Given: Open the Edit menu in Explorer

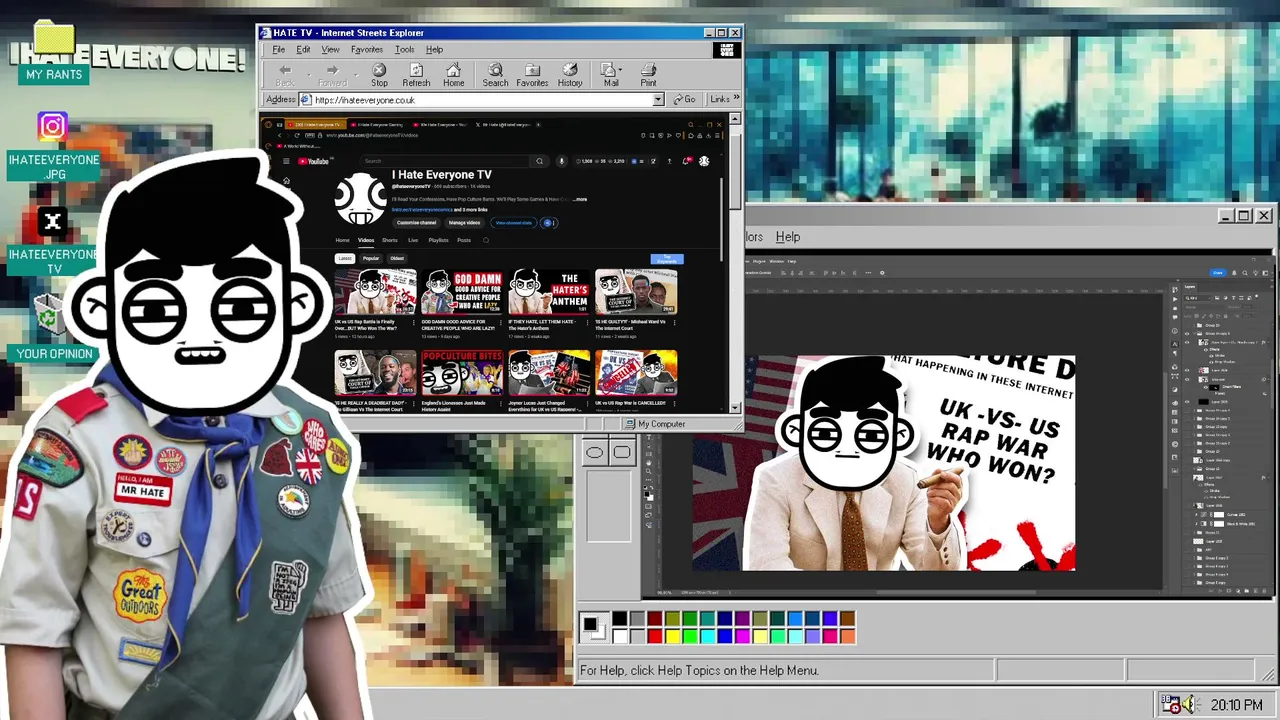Looking at the screenshot, I should click(303, 49).
